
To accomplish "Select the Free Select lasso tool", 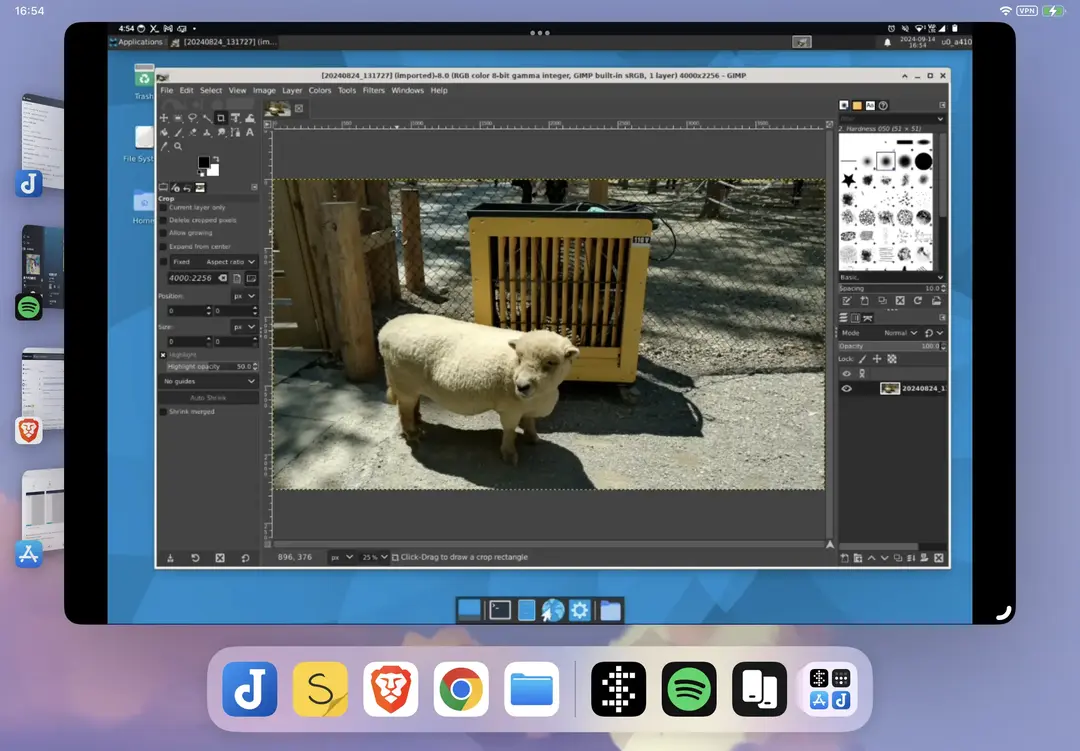I will (x=192, y=118).
